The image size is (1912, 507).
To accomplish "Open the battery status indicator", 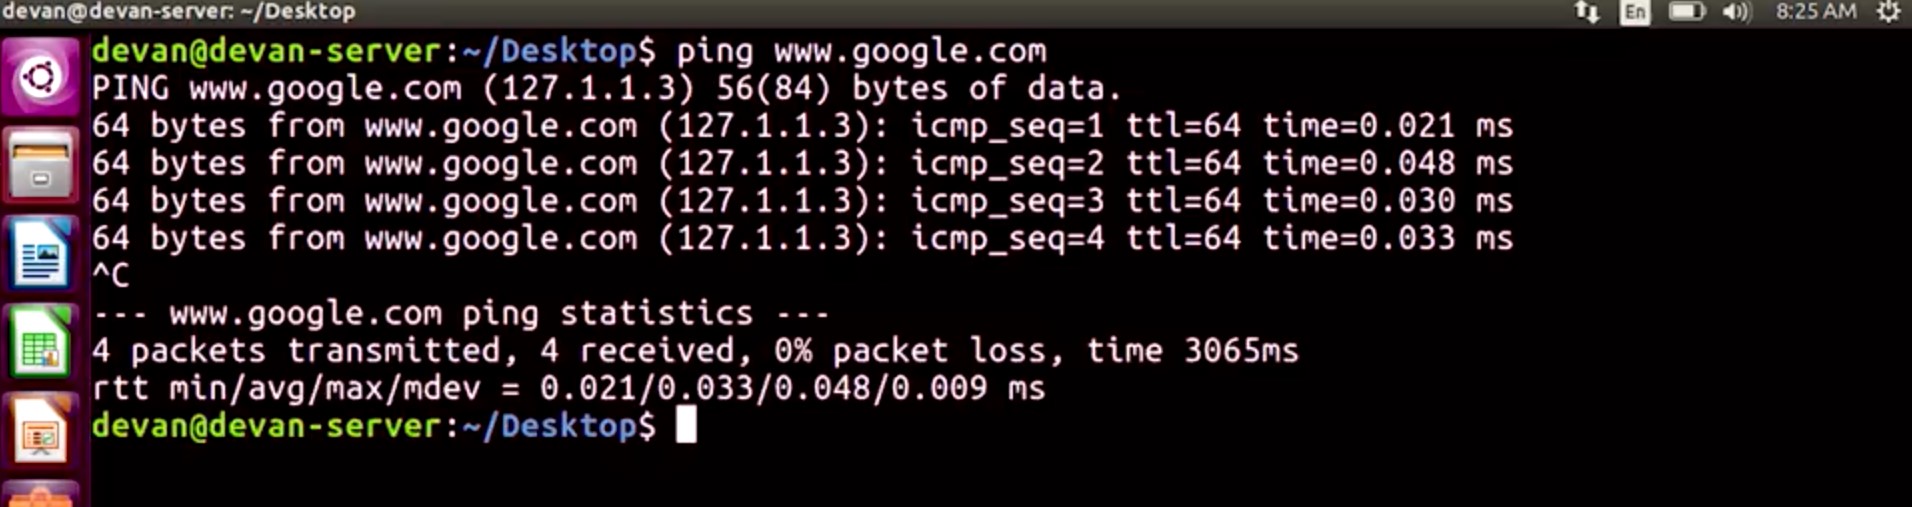I will click(1686, 12).
